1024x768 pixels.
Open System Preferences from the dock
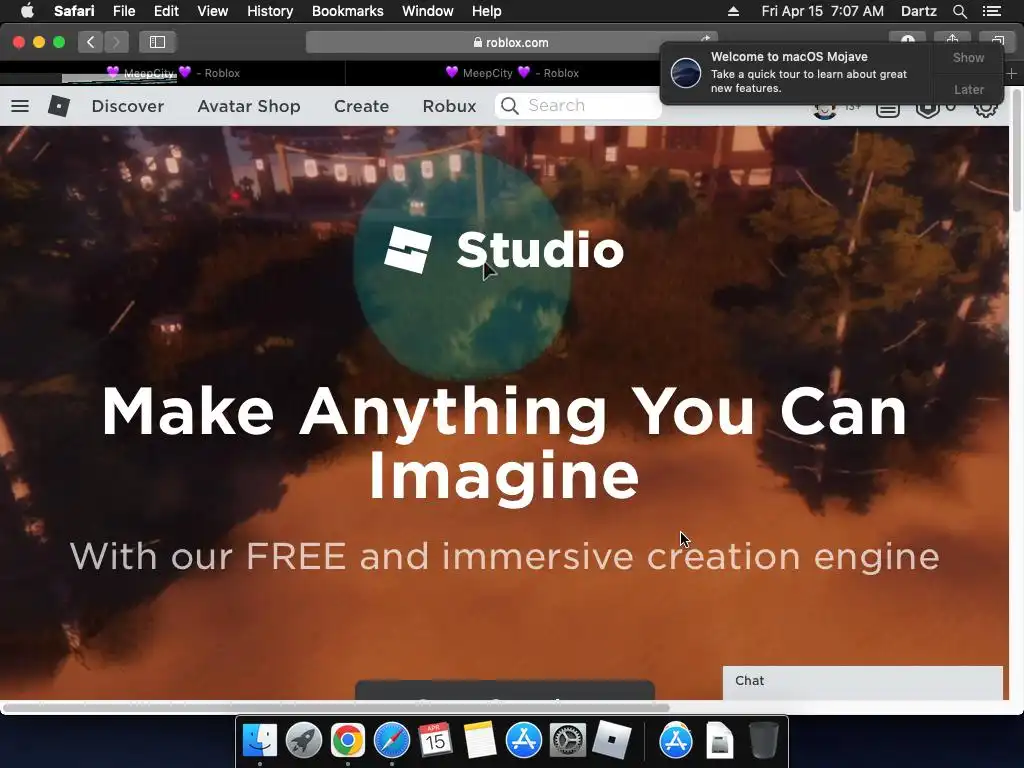point(568,741)
